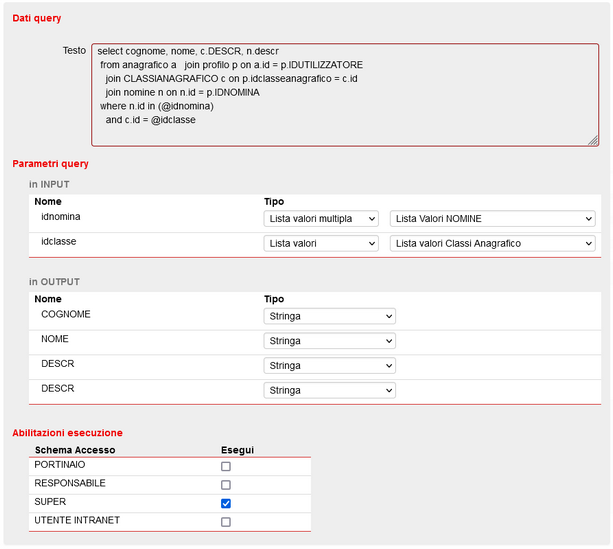Open the idclasse Tipo dropdown
The image size is (613, 549).
coord(321,243)
